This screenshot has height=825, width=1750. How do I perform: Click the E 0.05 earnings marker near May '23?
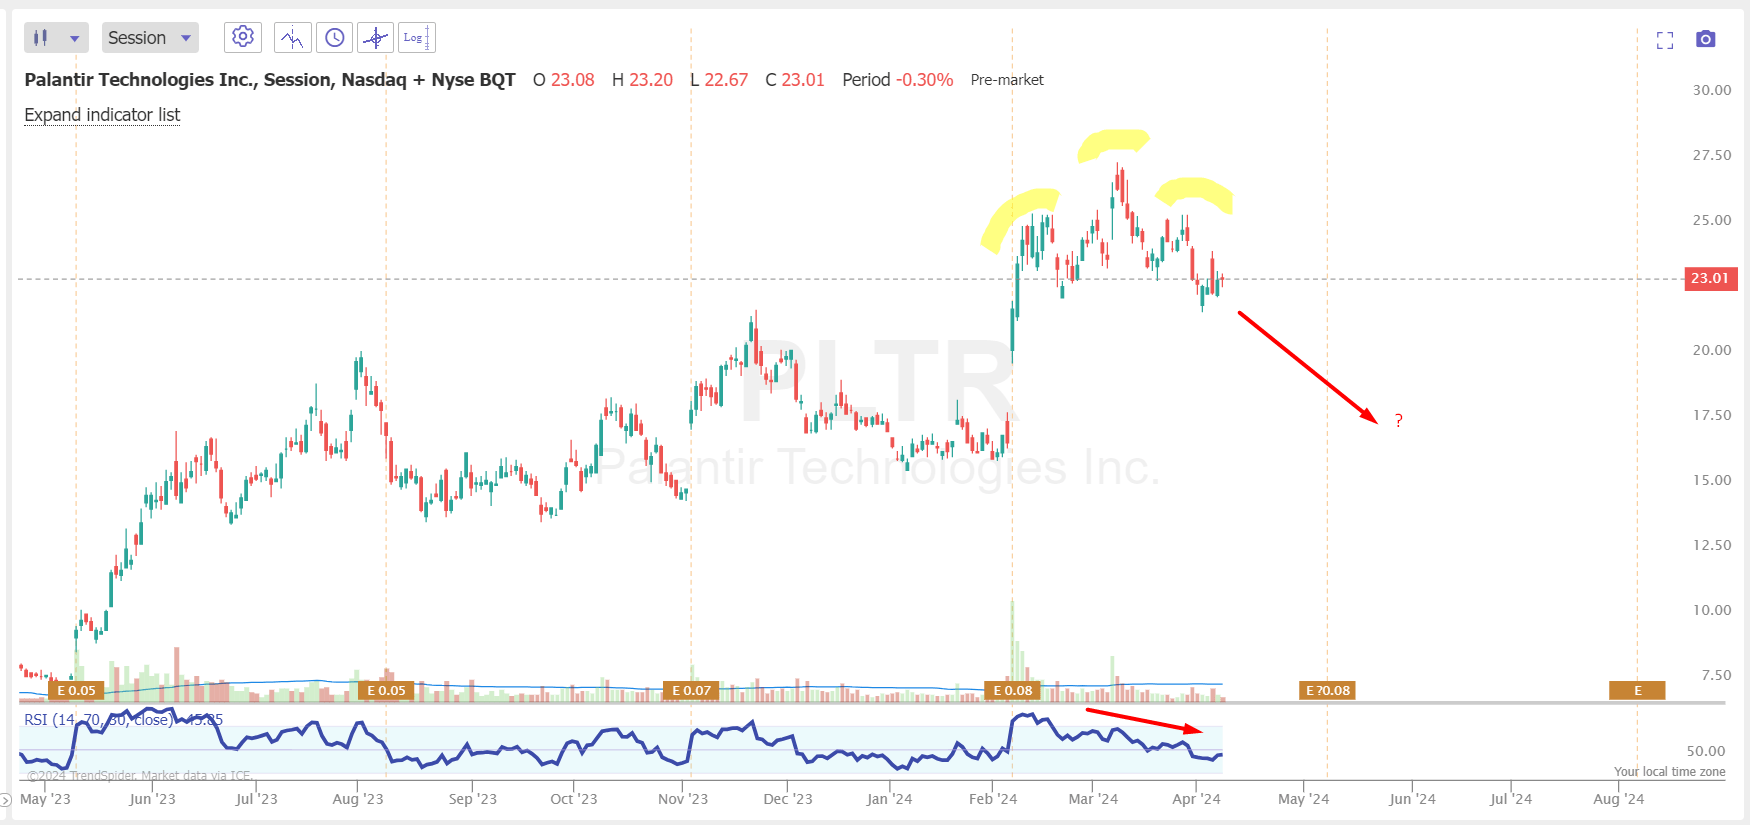click(76, 690)
